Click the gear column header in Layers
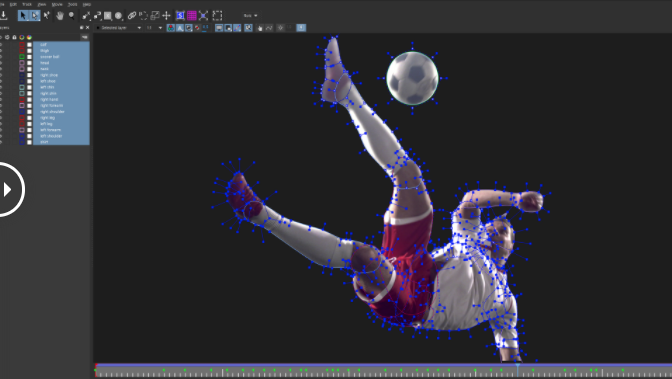The height and width of the screenshot is (379, 672). click(x=7, y=37)
